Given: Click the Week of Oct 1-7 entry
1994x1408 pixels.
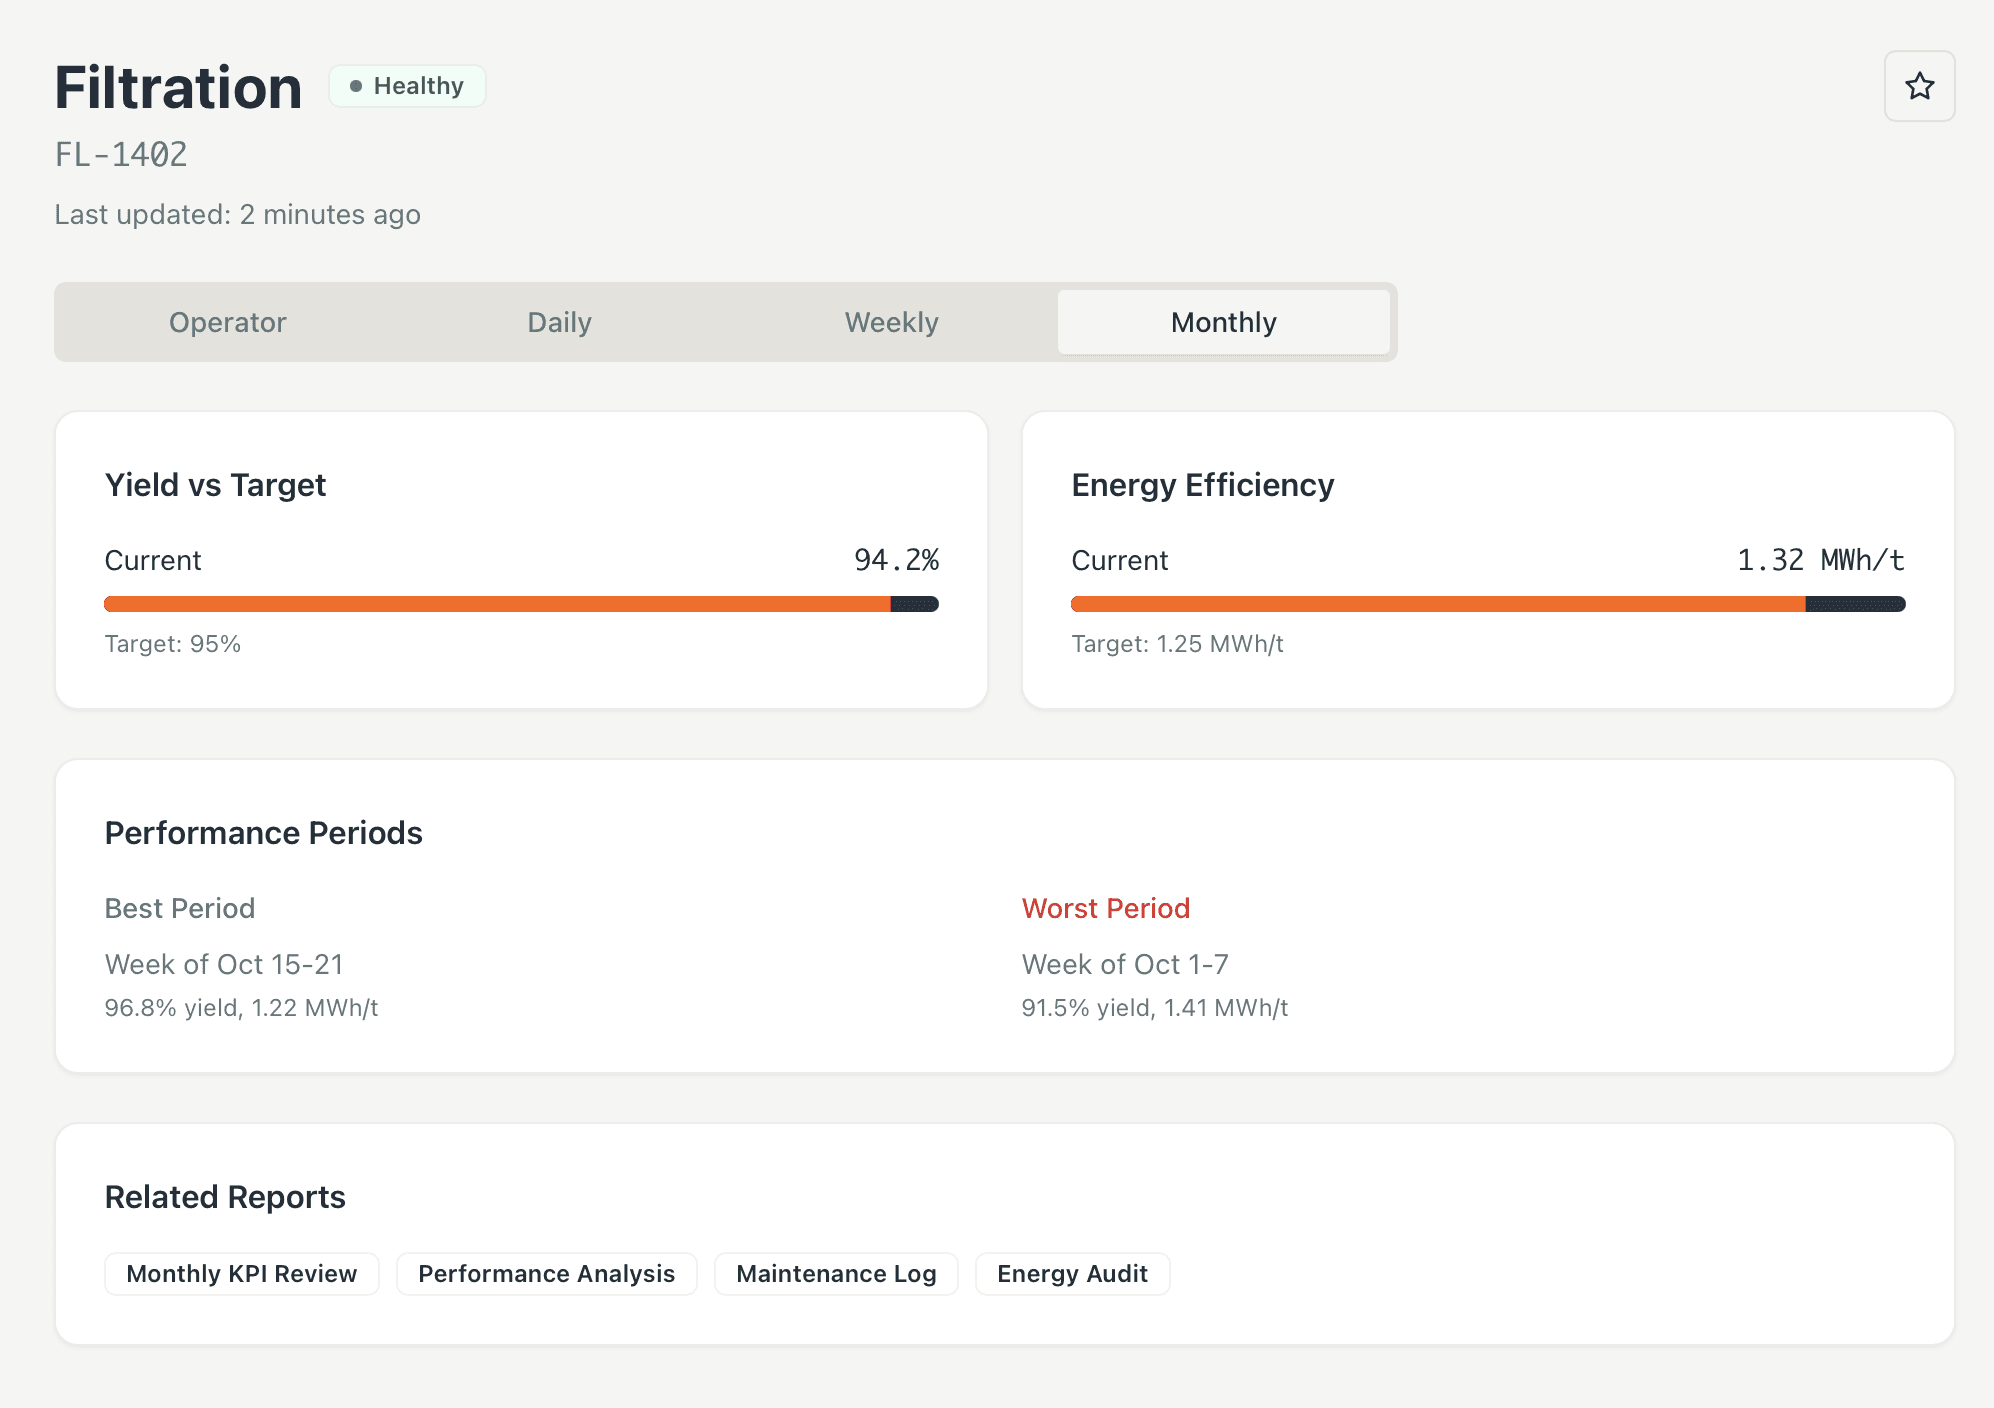Looking at the screenshot, I should 1125,964.
